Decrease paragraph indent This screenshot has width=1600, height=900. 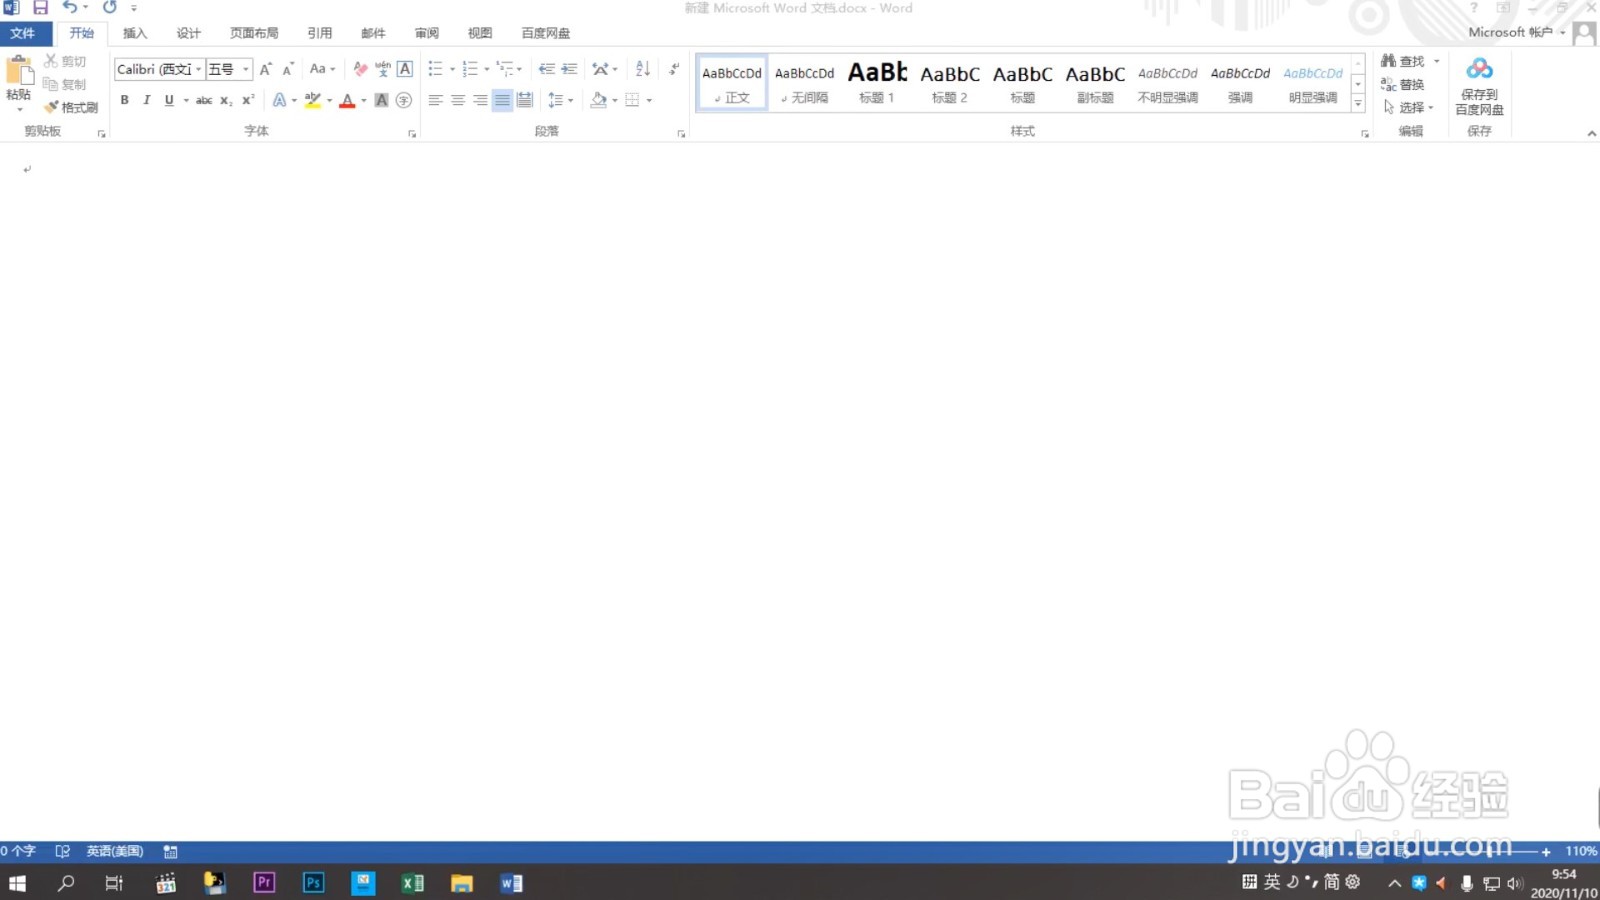coord(546,69)
